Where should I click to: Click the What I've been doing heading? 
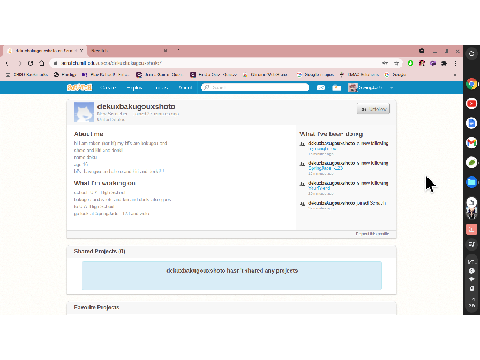tap(331, 134)
